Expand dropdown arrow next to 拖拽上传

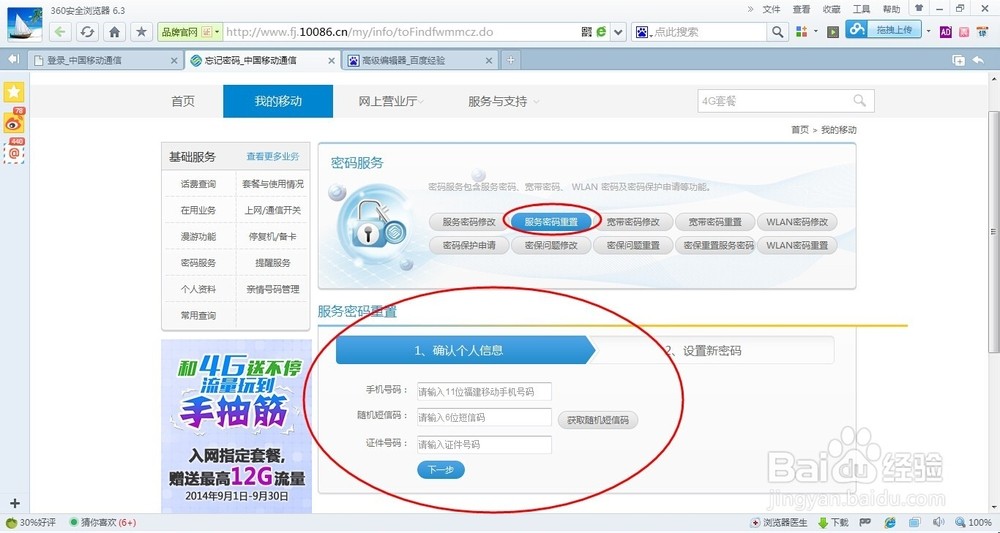click(x=929, y=31)
